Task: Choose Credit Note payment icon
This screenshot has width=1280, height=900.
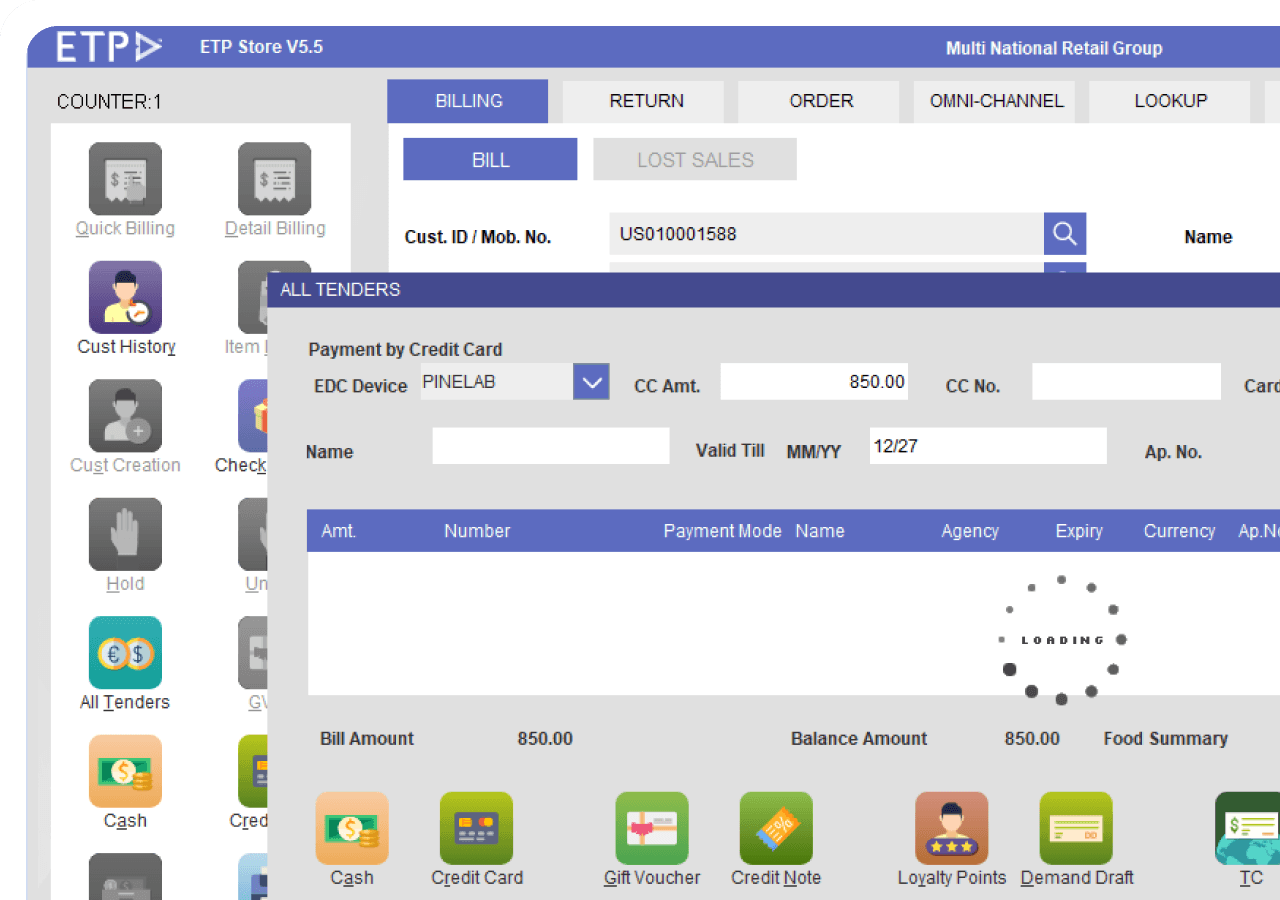Action: click(x=776, y=829)
